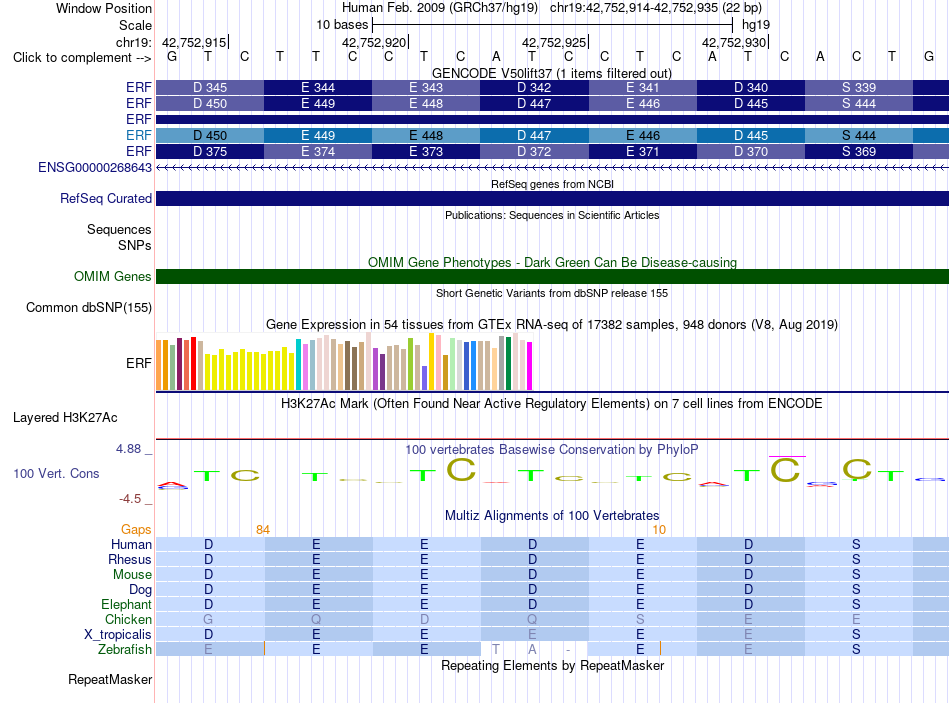Click the codon cell 'D 345'

pyautogui.click(x=210, y=87)
